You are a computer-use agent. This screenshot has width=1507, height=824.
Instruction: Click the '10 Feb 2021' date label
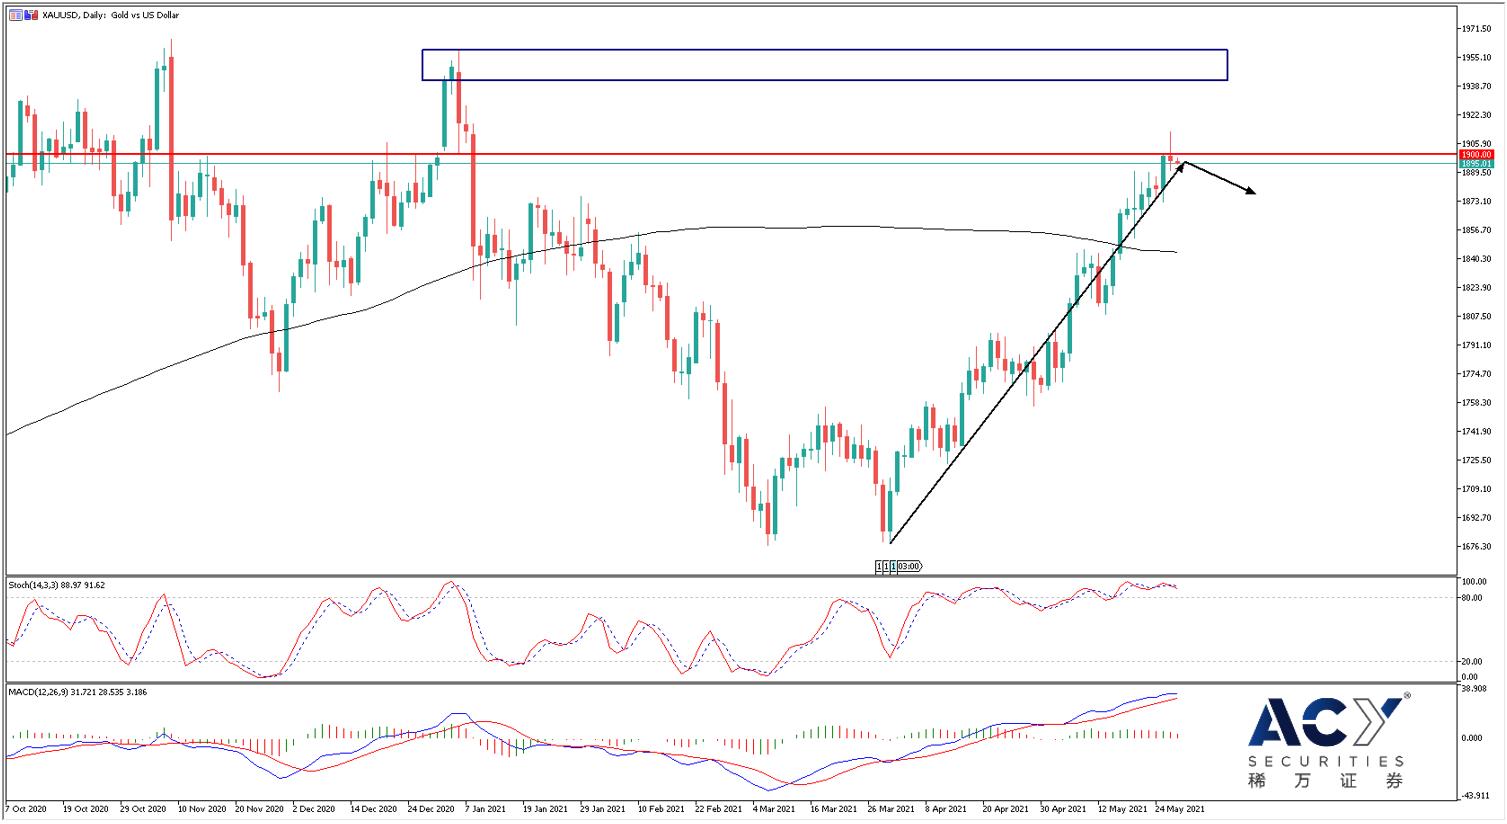pyautogui.click(x=661, y=809)
